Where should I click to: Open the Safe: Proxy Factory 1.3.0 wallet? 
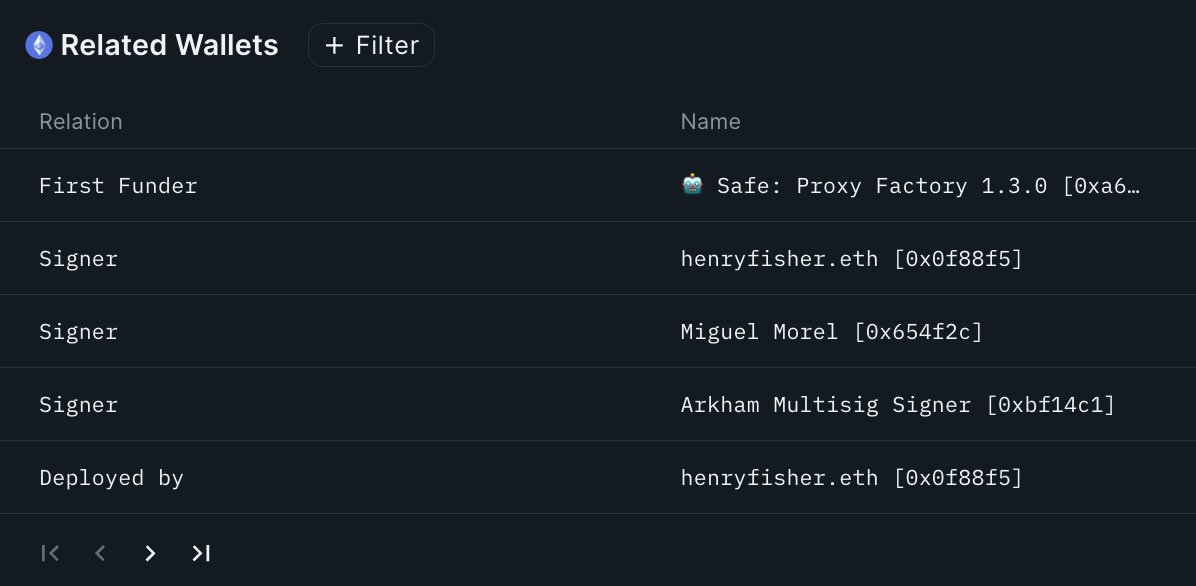pos(927,186)
